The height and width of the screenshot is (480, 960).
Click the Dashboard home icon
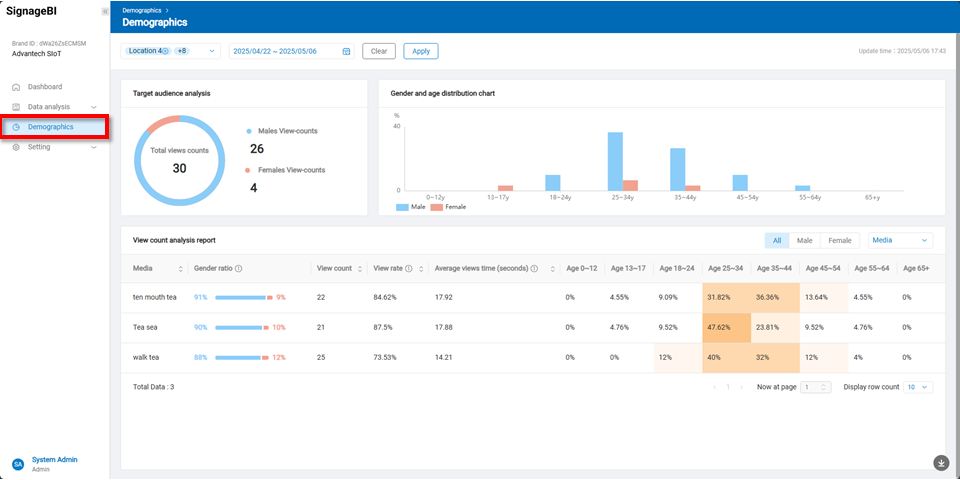tap(17, 87)
